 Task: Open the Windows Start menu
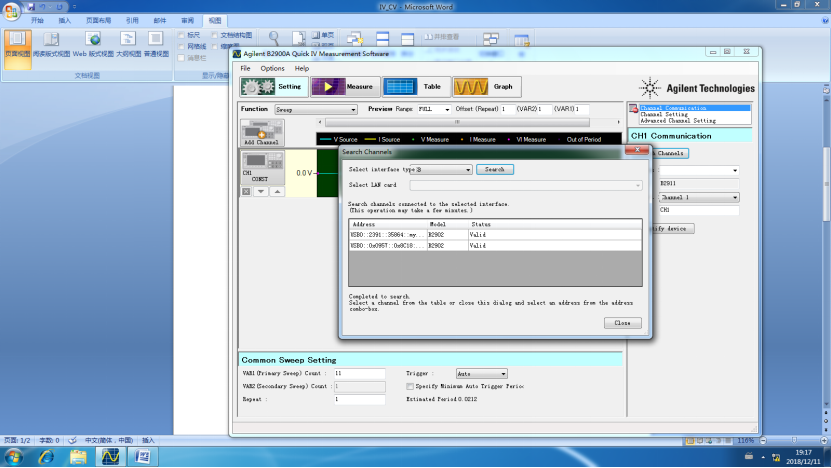click(x=13, y=456)
